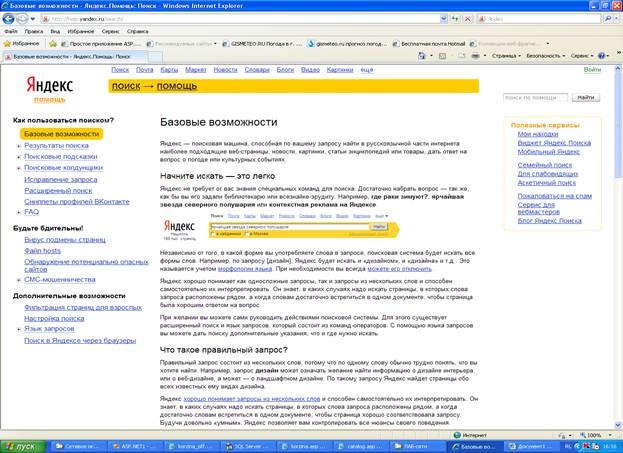Open the «Почта» top navigation link

tap(145, 70)
